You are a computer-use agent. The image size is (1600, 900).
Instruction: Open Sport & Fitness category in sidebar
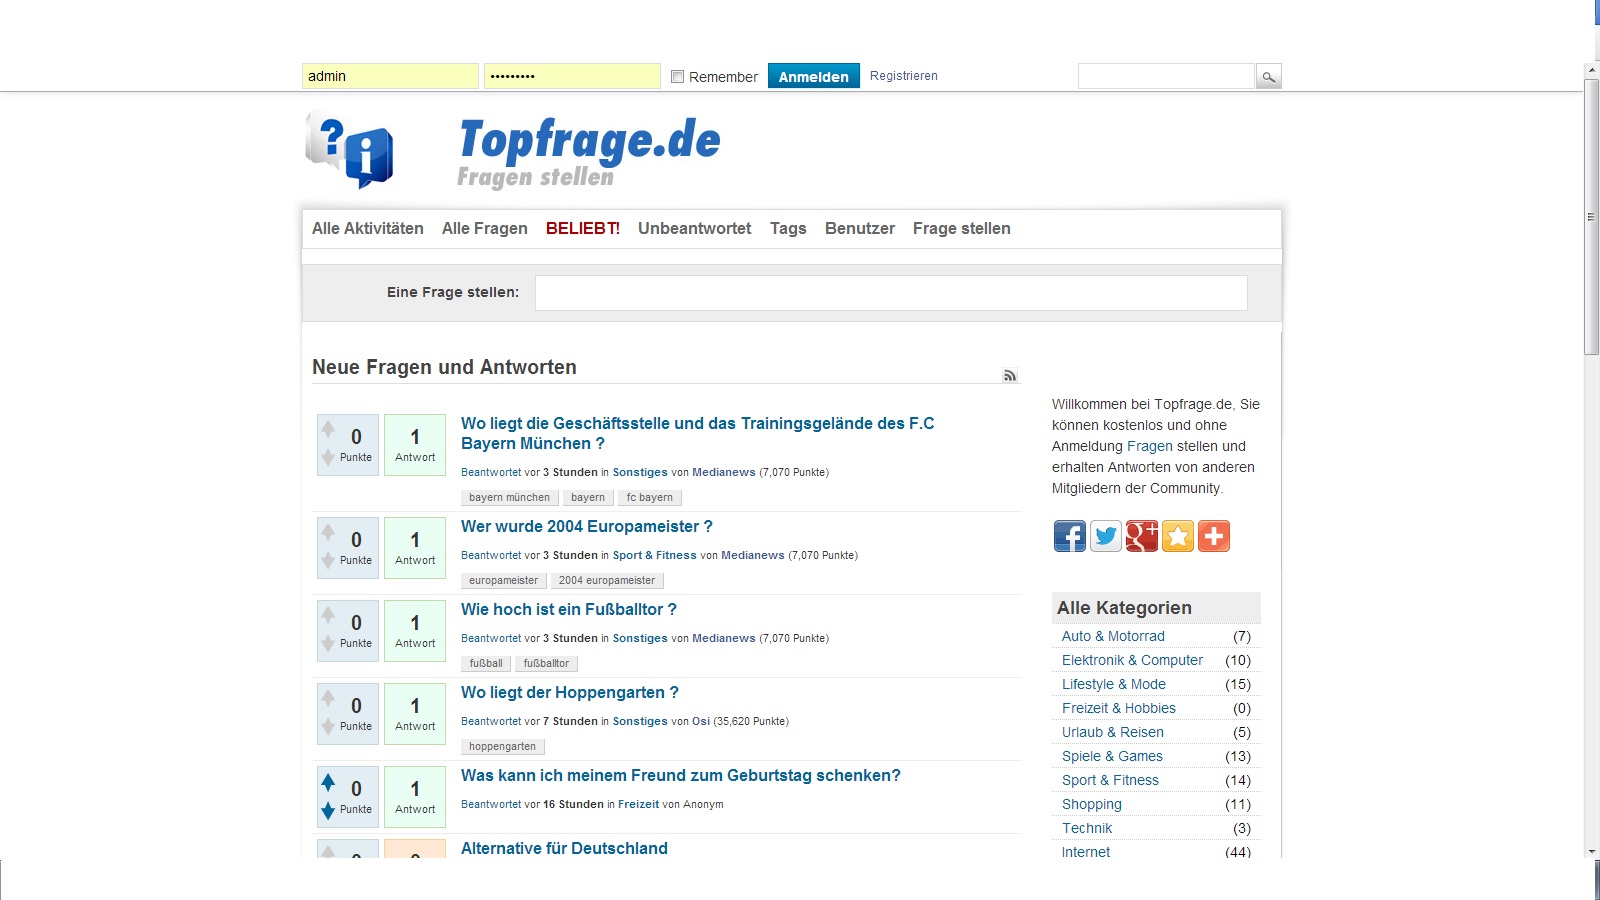1110,780
